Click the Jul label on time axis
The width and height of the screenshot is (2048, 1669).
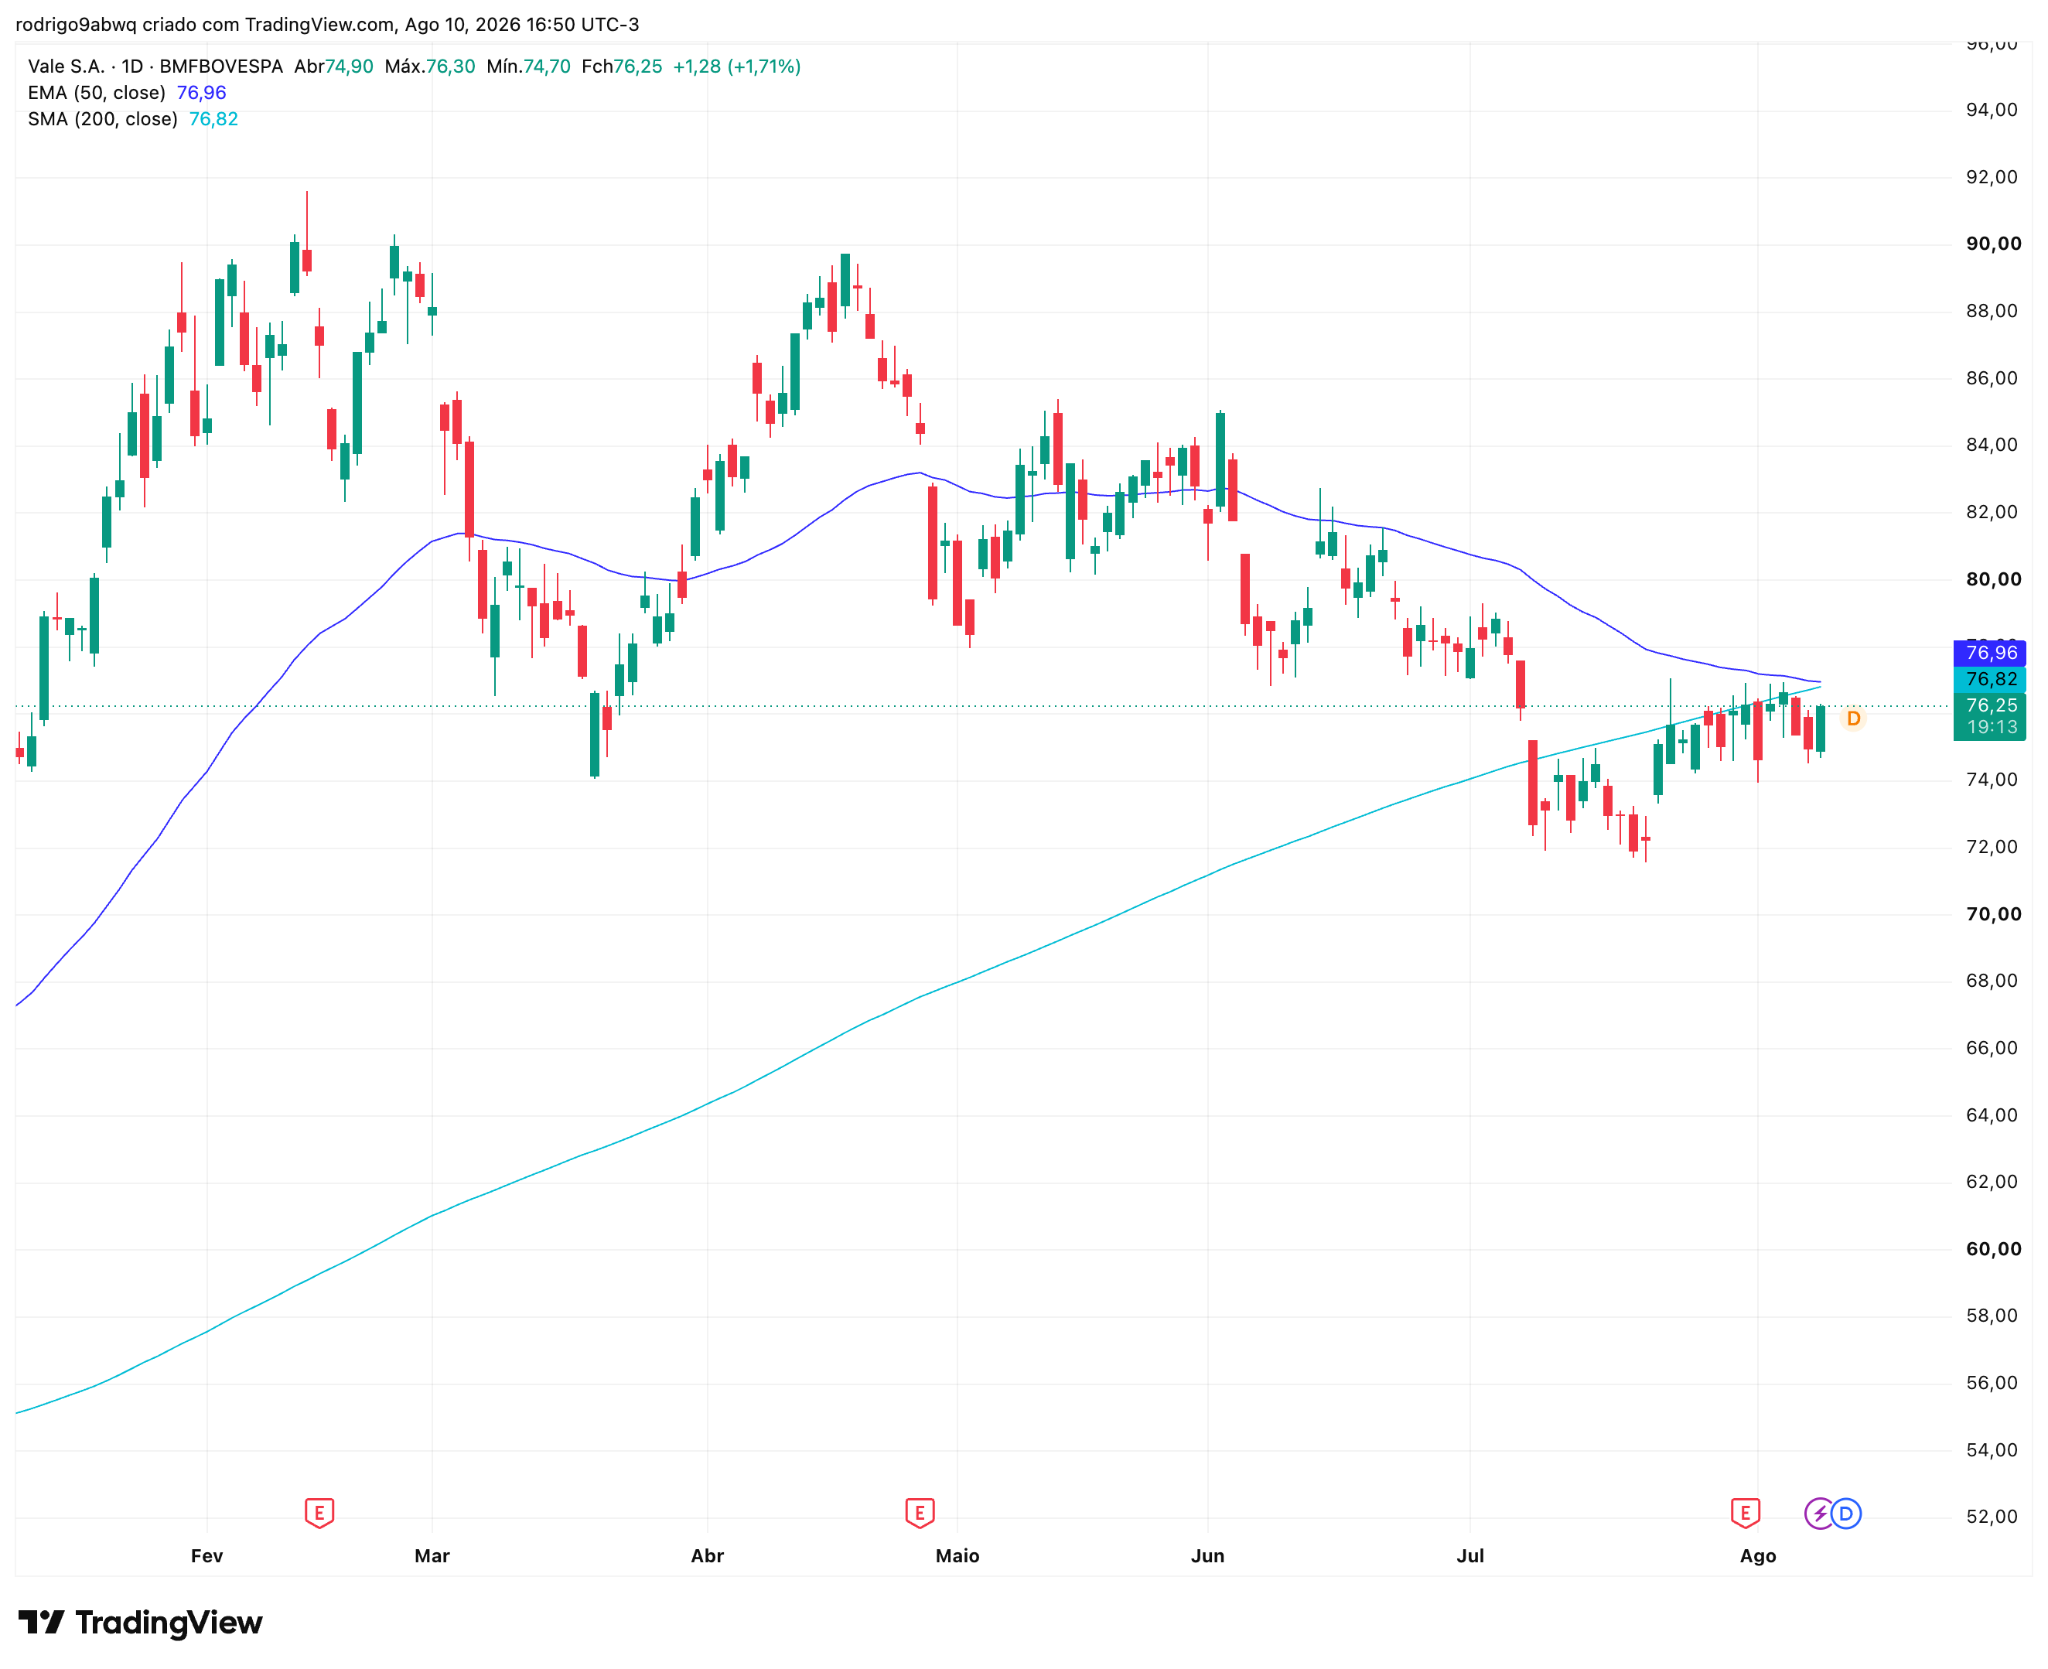[x=1470, y=1556]
